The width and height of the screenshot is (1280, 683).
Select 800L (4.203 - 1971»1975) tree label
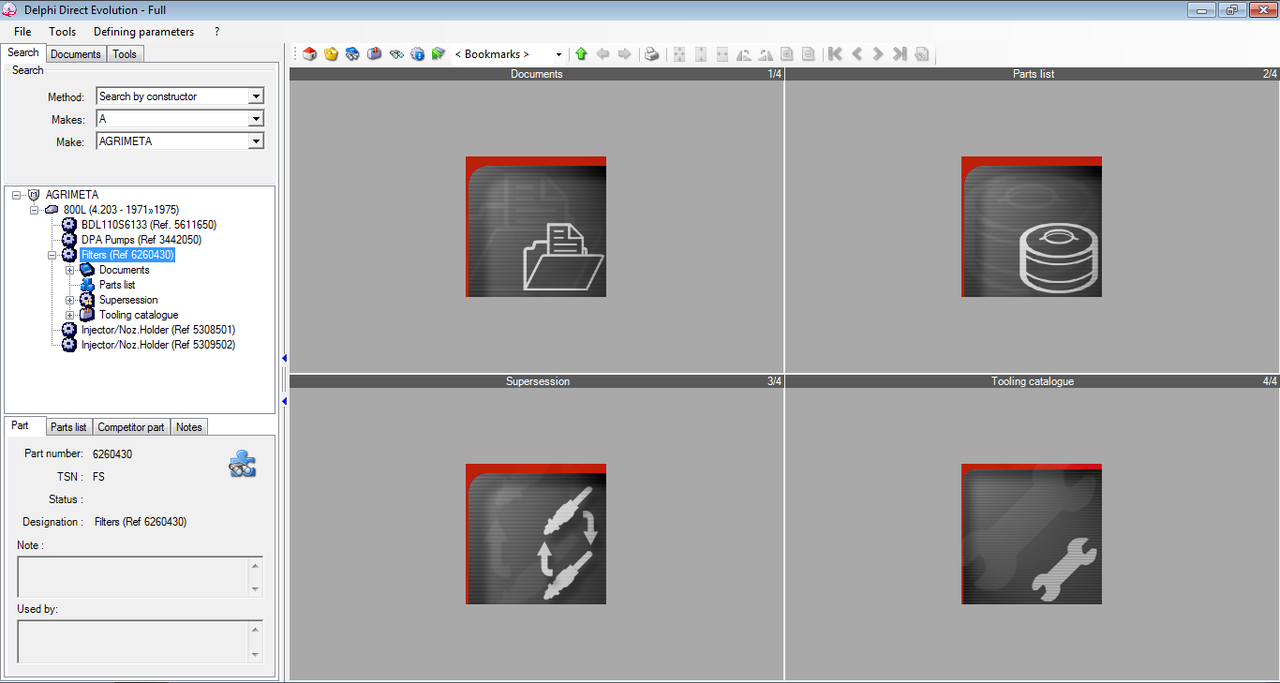(121, 210)
